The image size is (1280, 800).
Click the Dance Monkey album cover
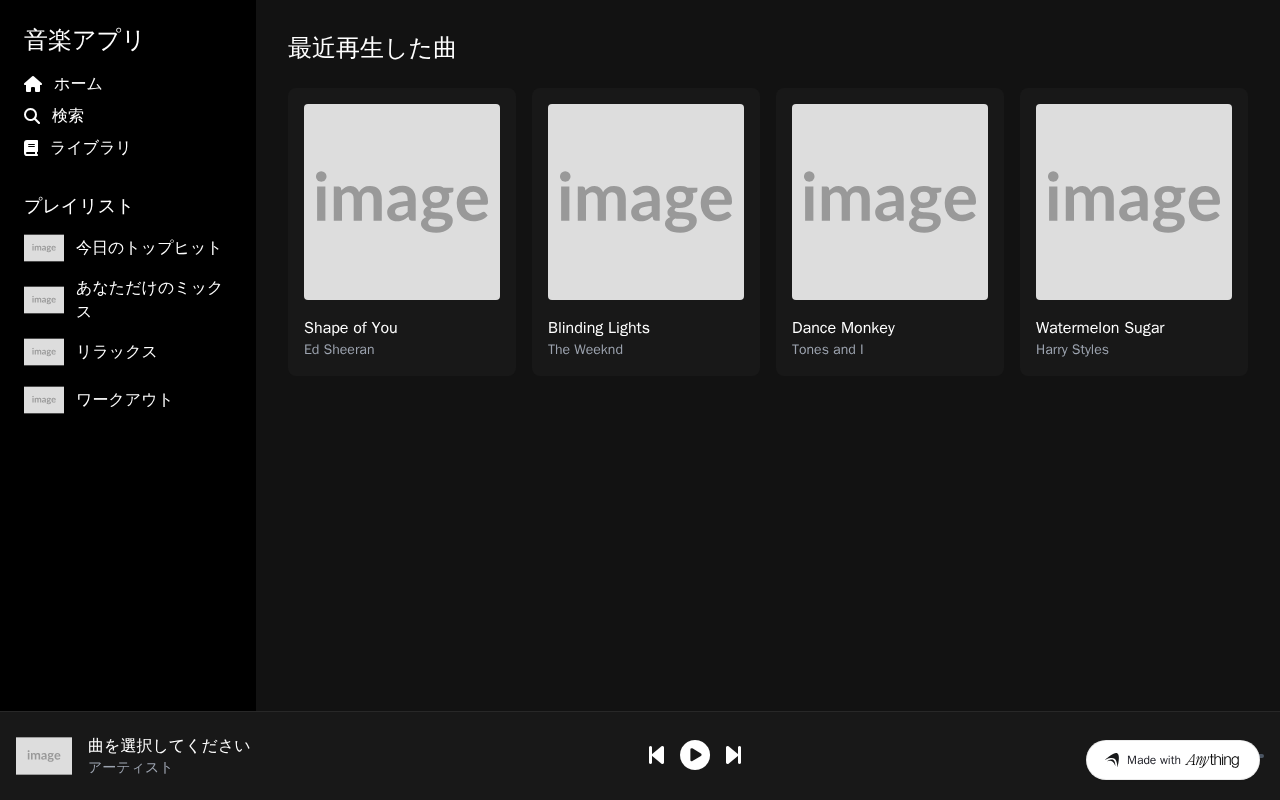point(890,202)
